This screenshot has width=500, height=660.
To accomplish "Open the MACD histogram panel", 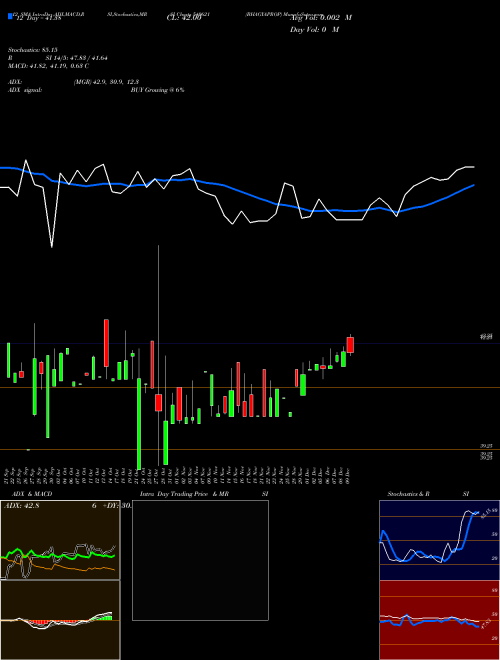I will (x=60, y=620).
